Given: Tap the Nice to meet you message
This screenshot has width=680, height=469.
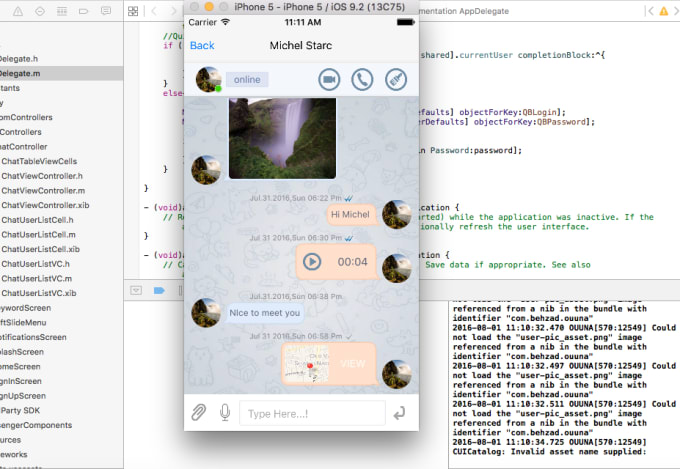Looking at the screenshot, I should pos(265,313).
